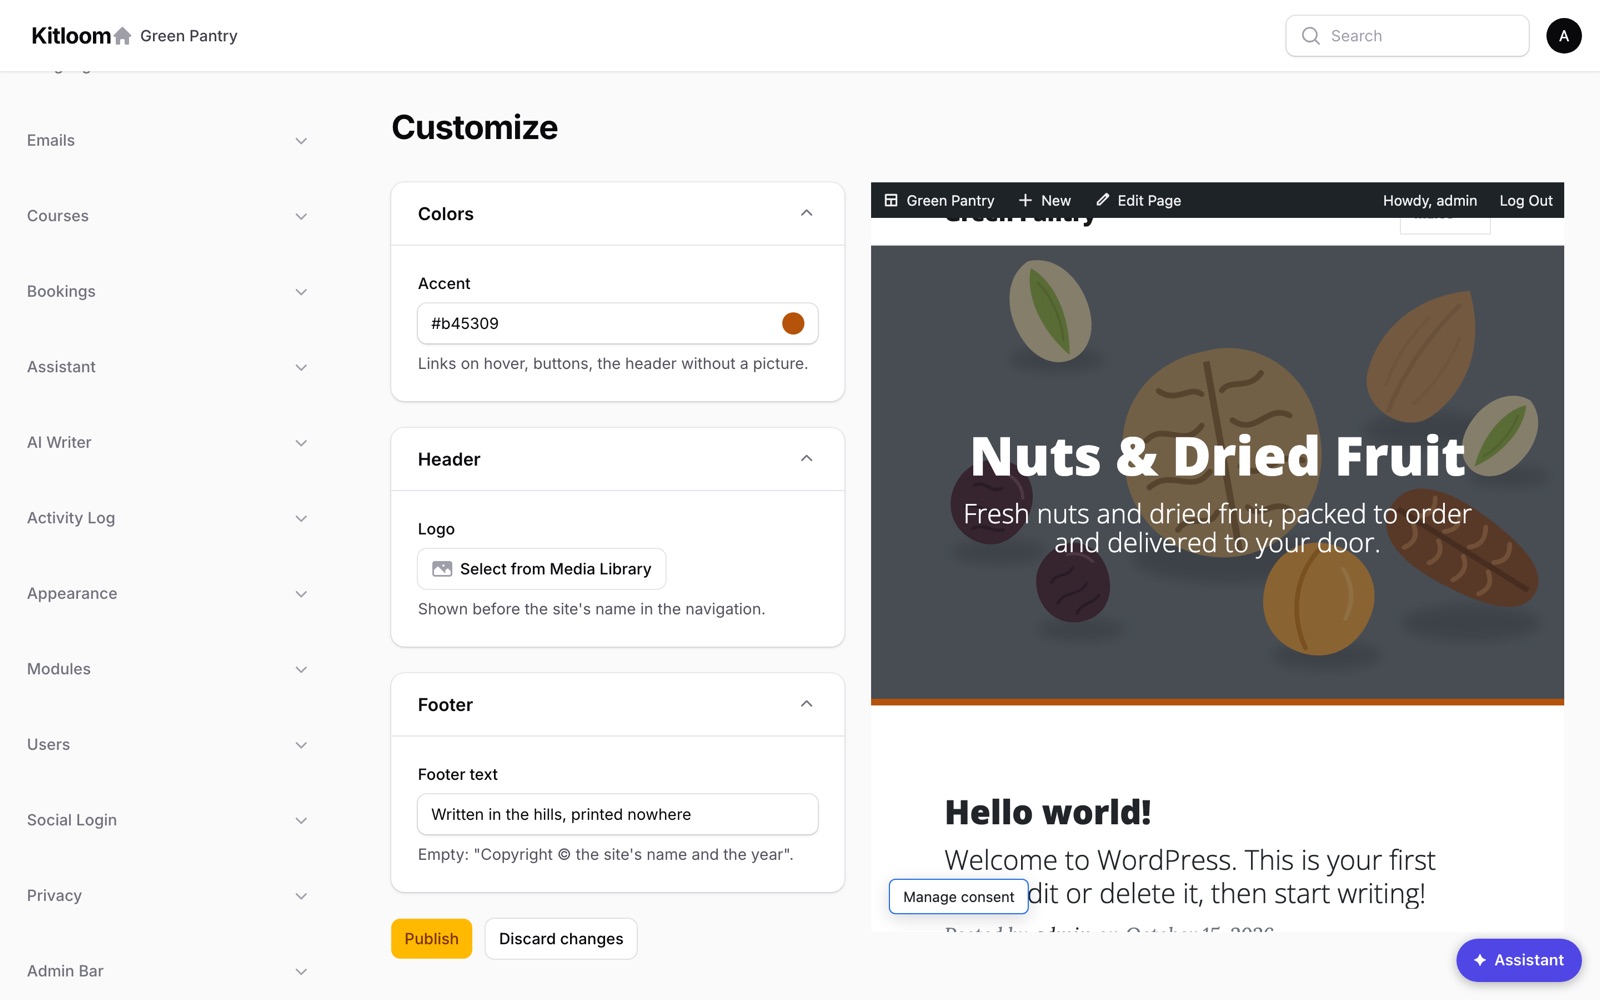Collapse the Colors panel

[x=806, y=213]
